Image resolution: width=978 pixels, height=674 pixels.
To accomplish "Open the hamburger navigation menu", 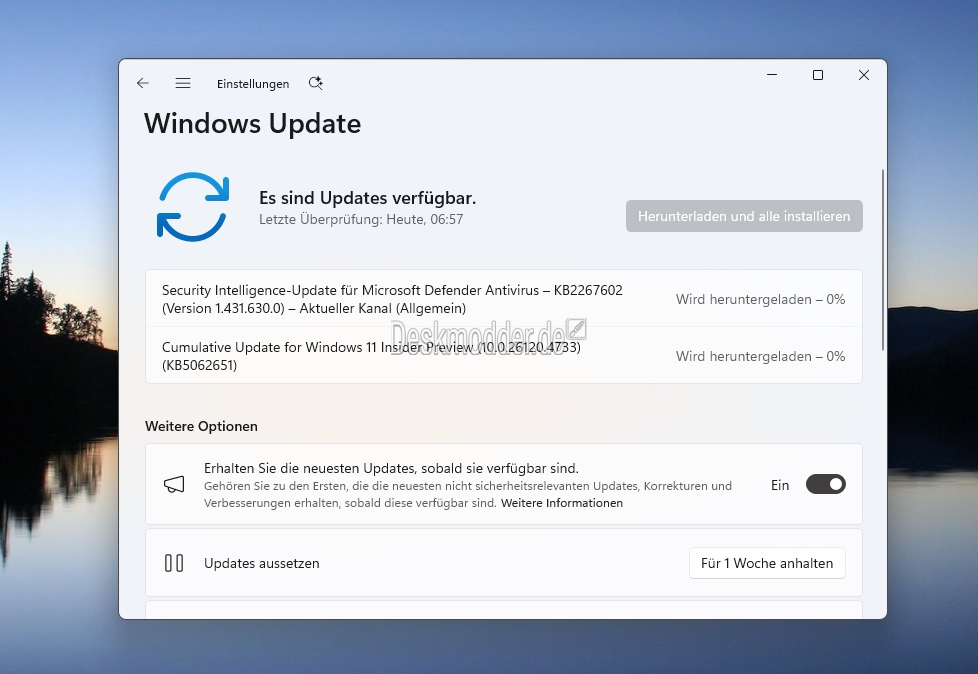I will coord(183,83).
